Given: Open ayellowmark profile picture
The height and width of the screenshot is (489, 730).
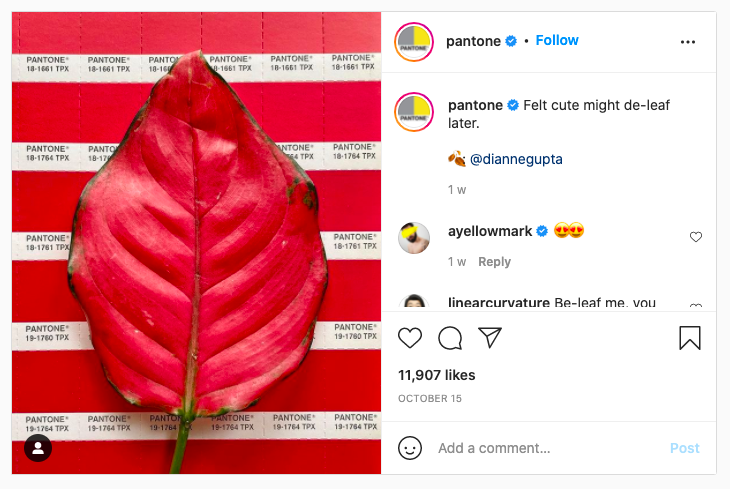Looking at the screenshot, I should [x=414, y=237].
